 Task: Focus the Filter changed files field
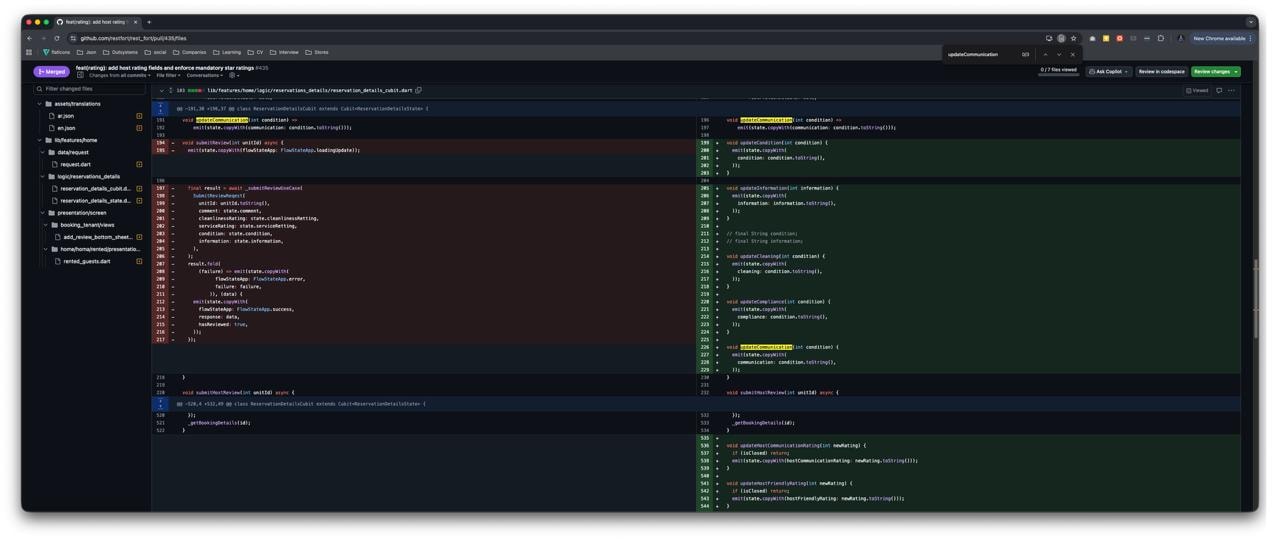click(x=90, y=89)
